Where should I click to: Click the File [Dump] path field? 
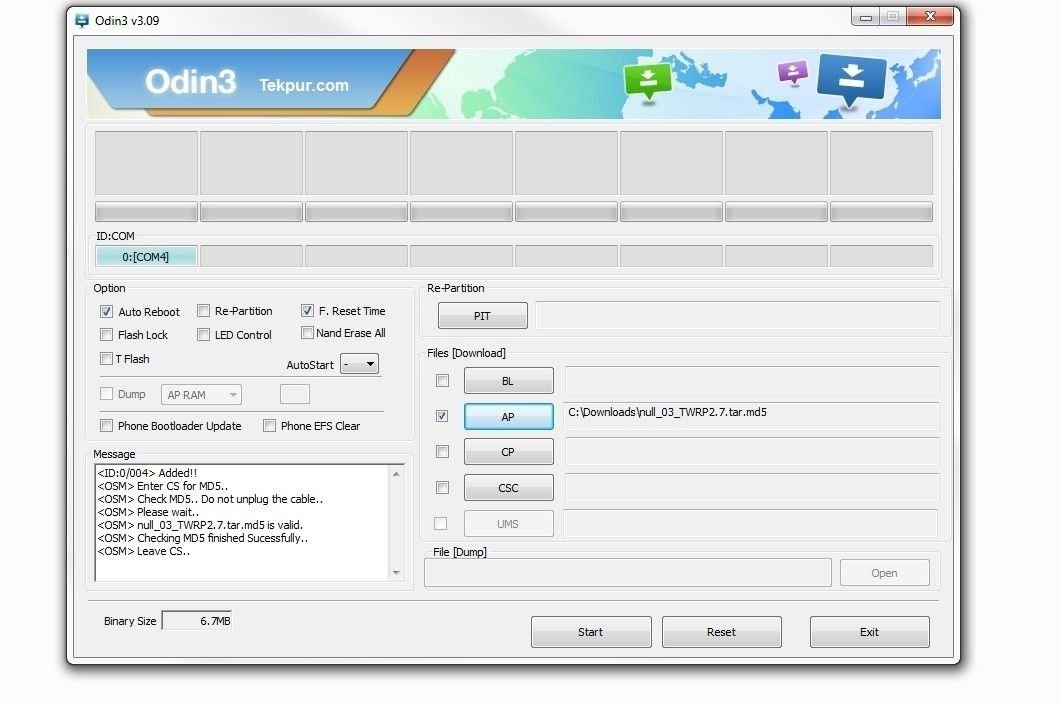pyautogui.click(x=628, y=573)
